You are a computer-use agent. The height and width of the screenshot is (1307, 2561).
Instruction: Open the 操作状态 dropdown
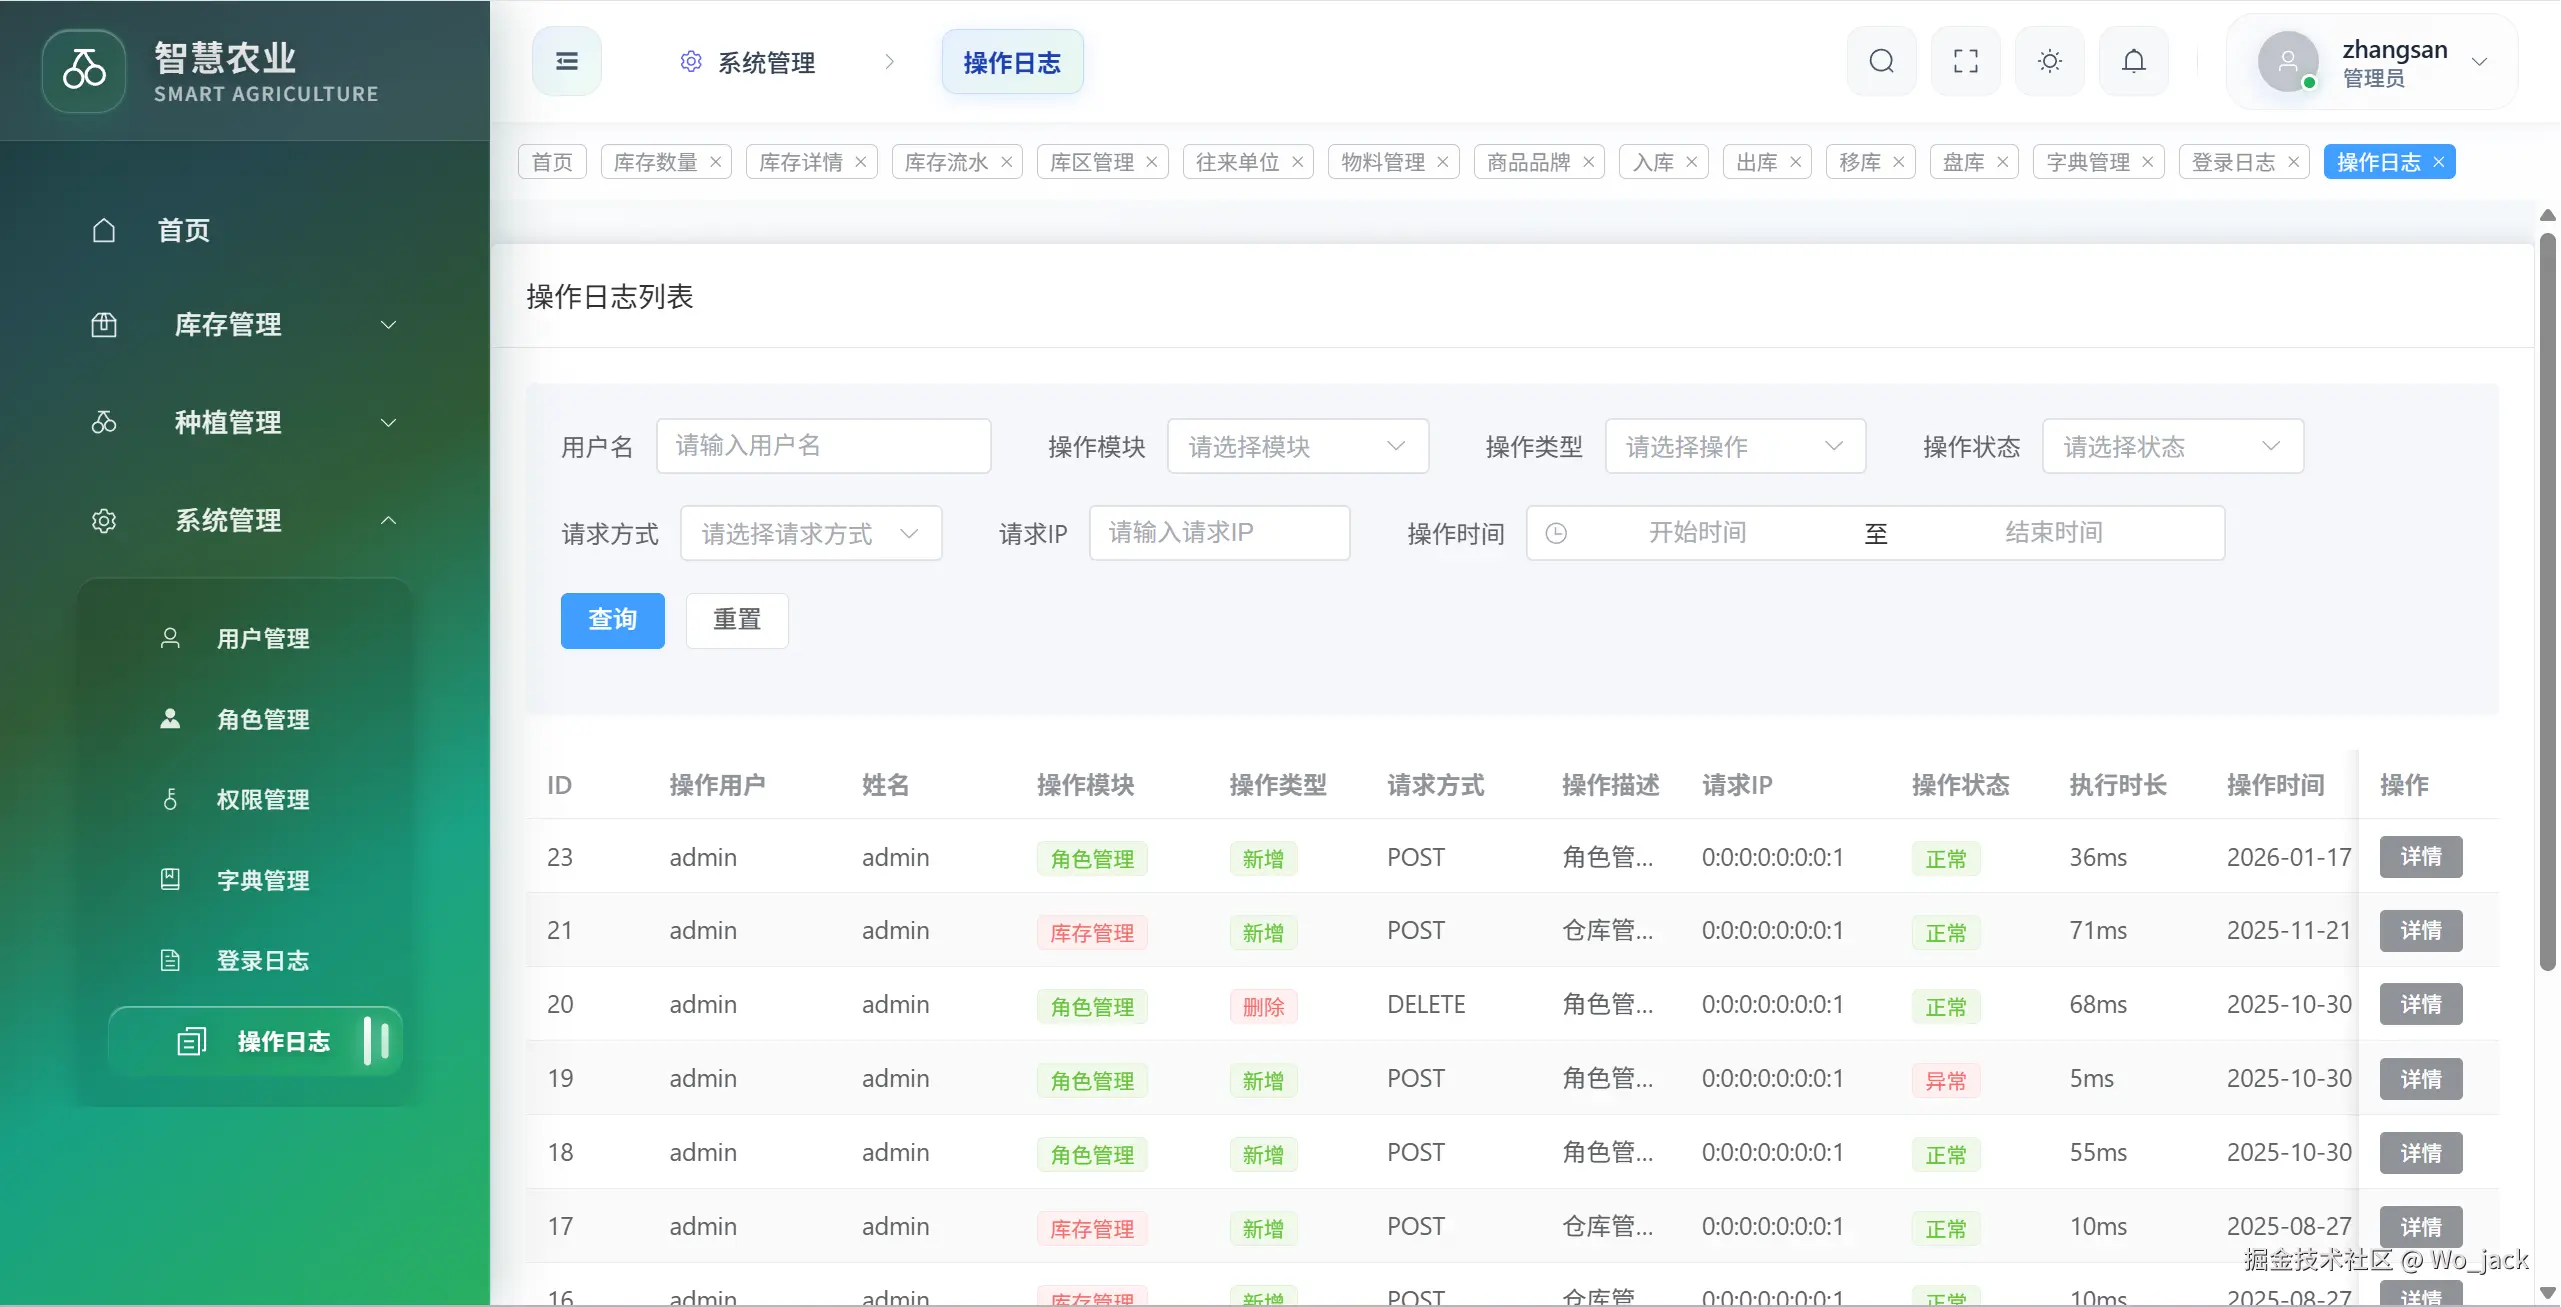(2172, 446)
